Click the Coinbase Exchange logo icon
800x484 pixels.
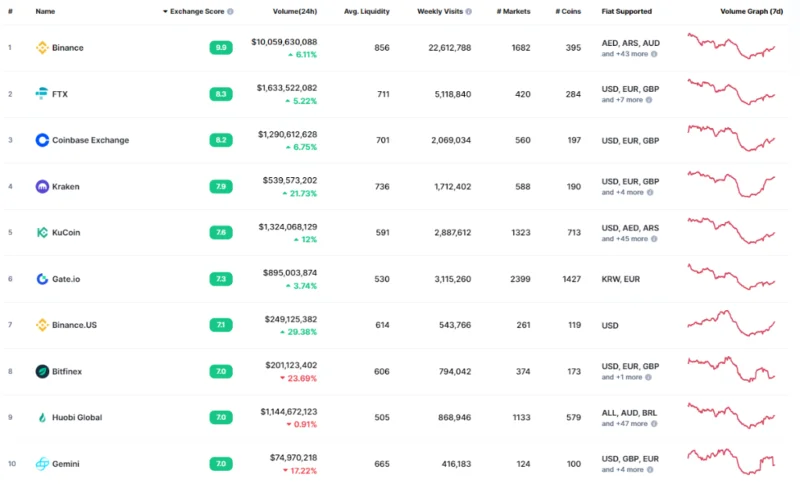click(42, 140)
